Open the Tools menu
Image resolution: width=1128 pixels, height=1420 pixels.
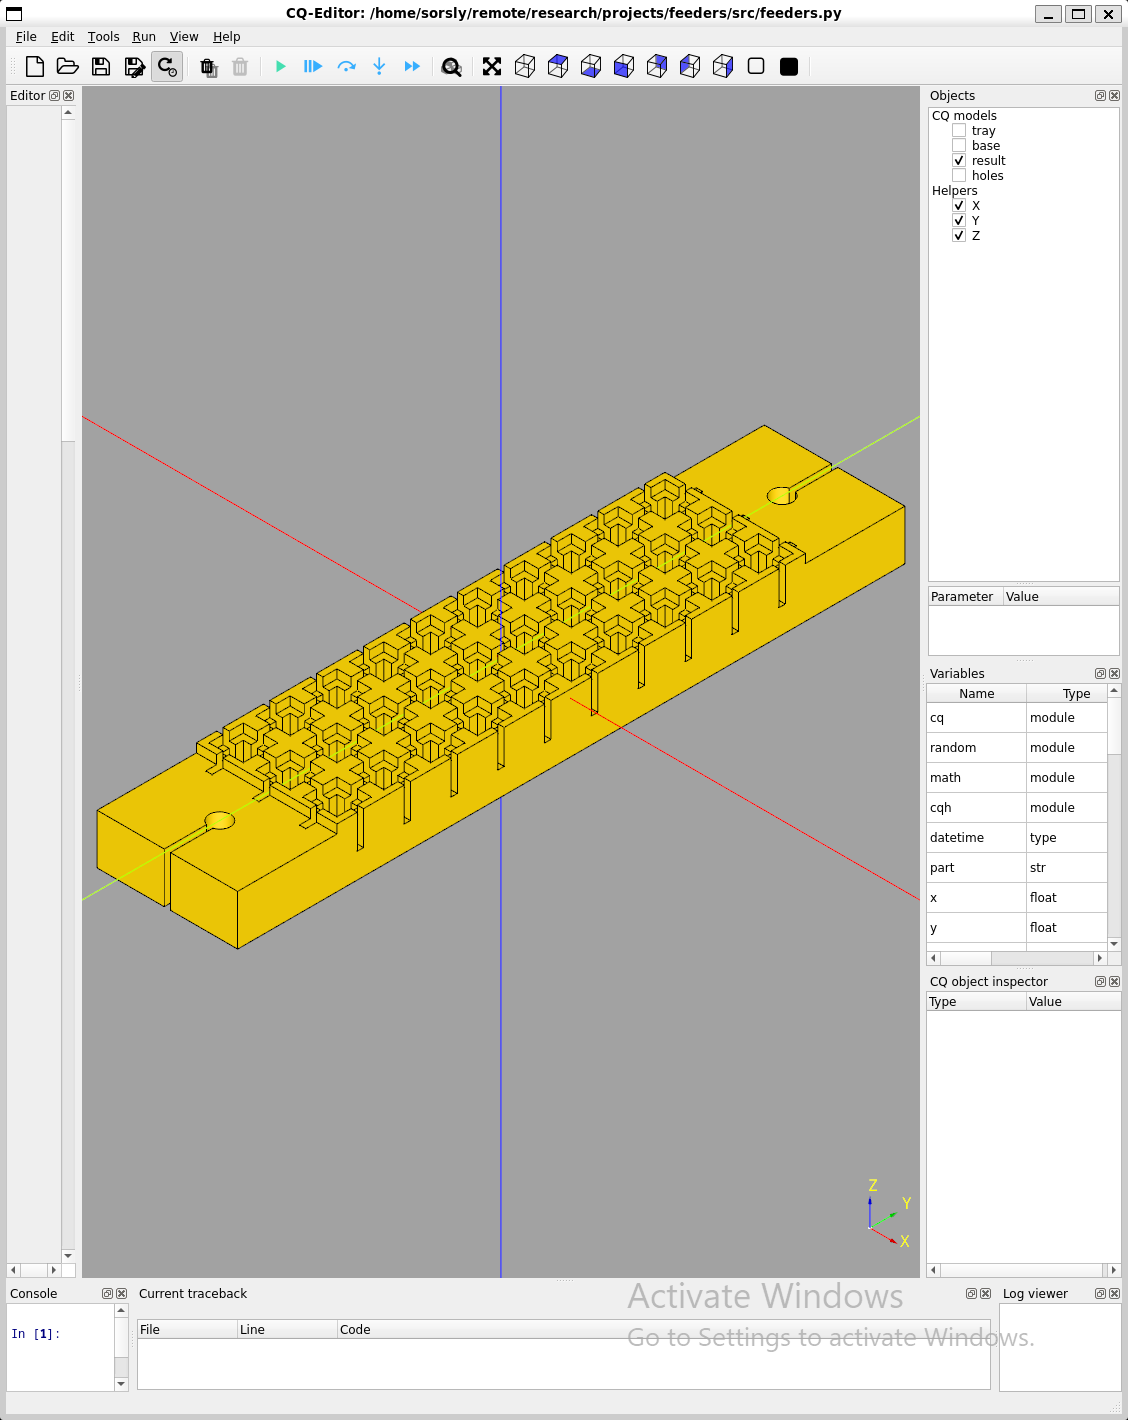[x=103, y=37]
